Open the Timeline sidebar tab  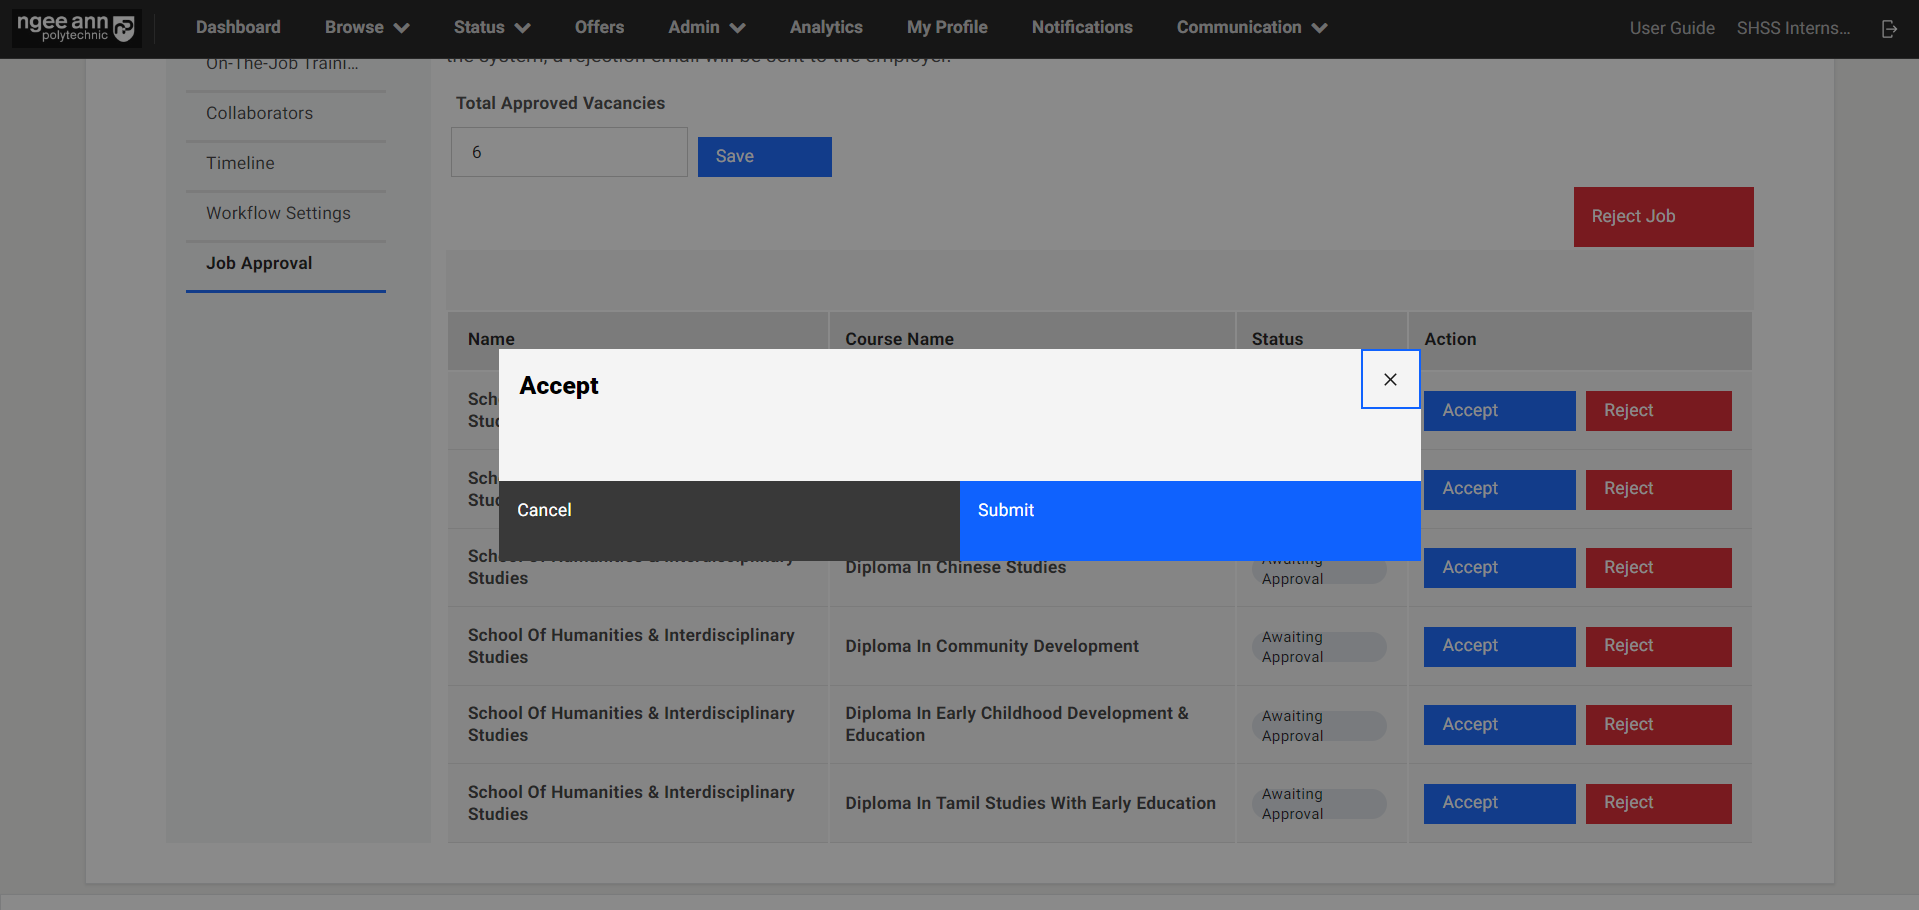pyautogui.click(x=240, y=163)
